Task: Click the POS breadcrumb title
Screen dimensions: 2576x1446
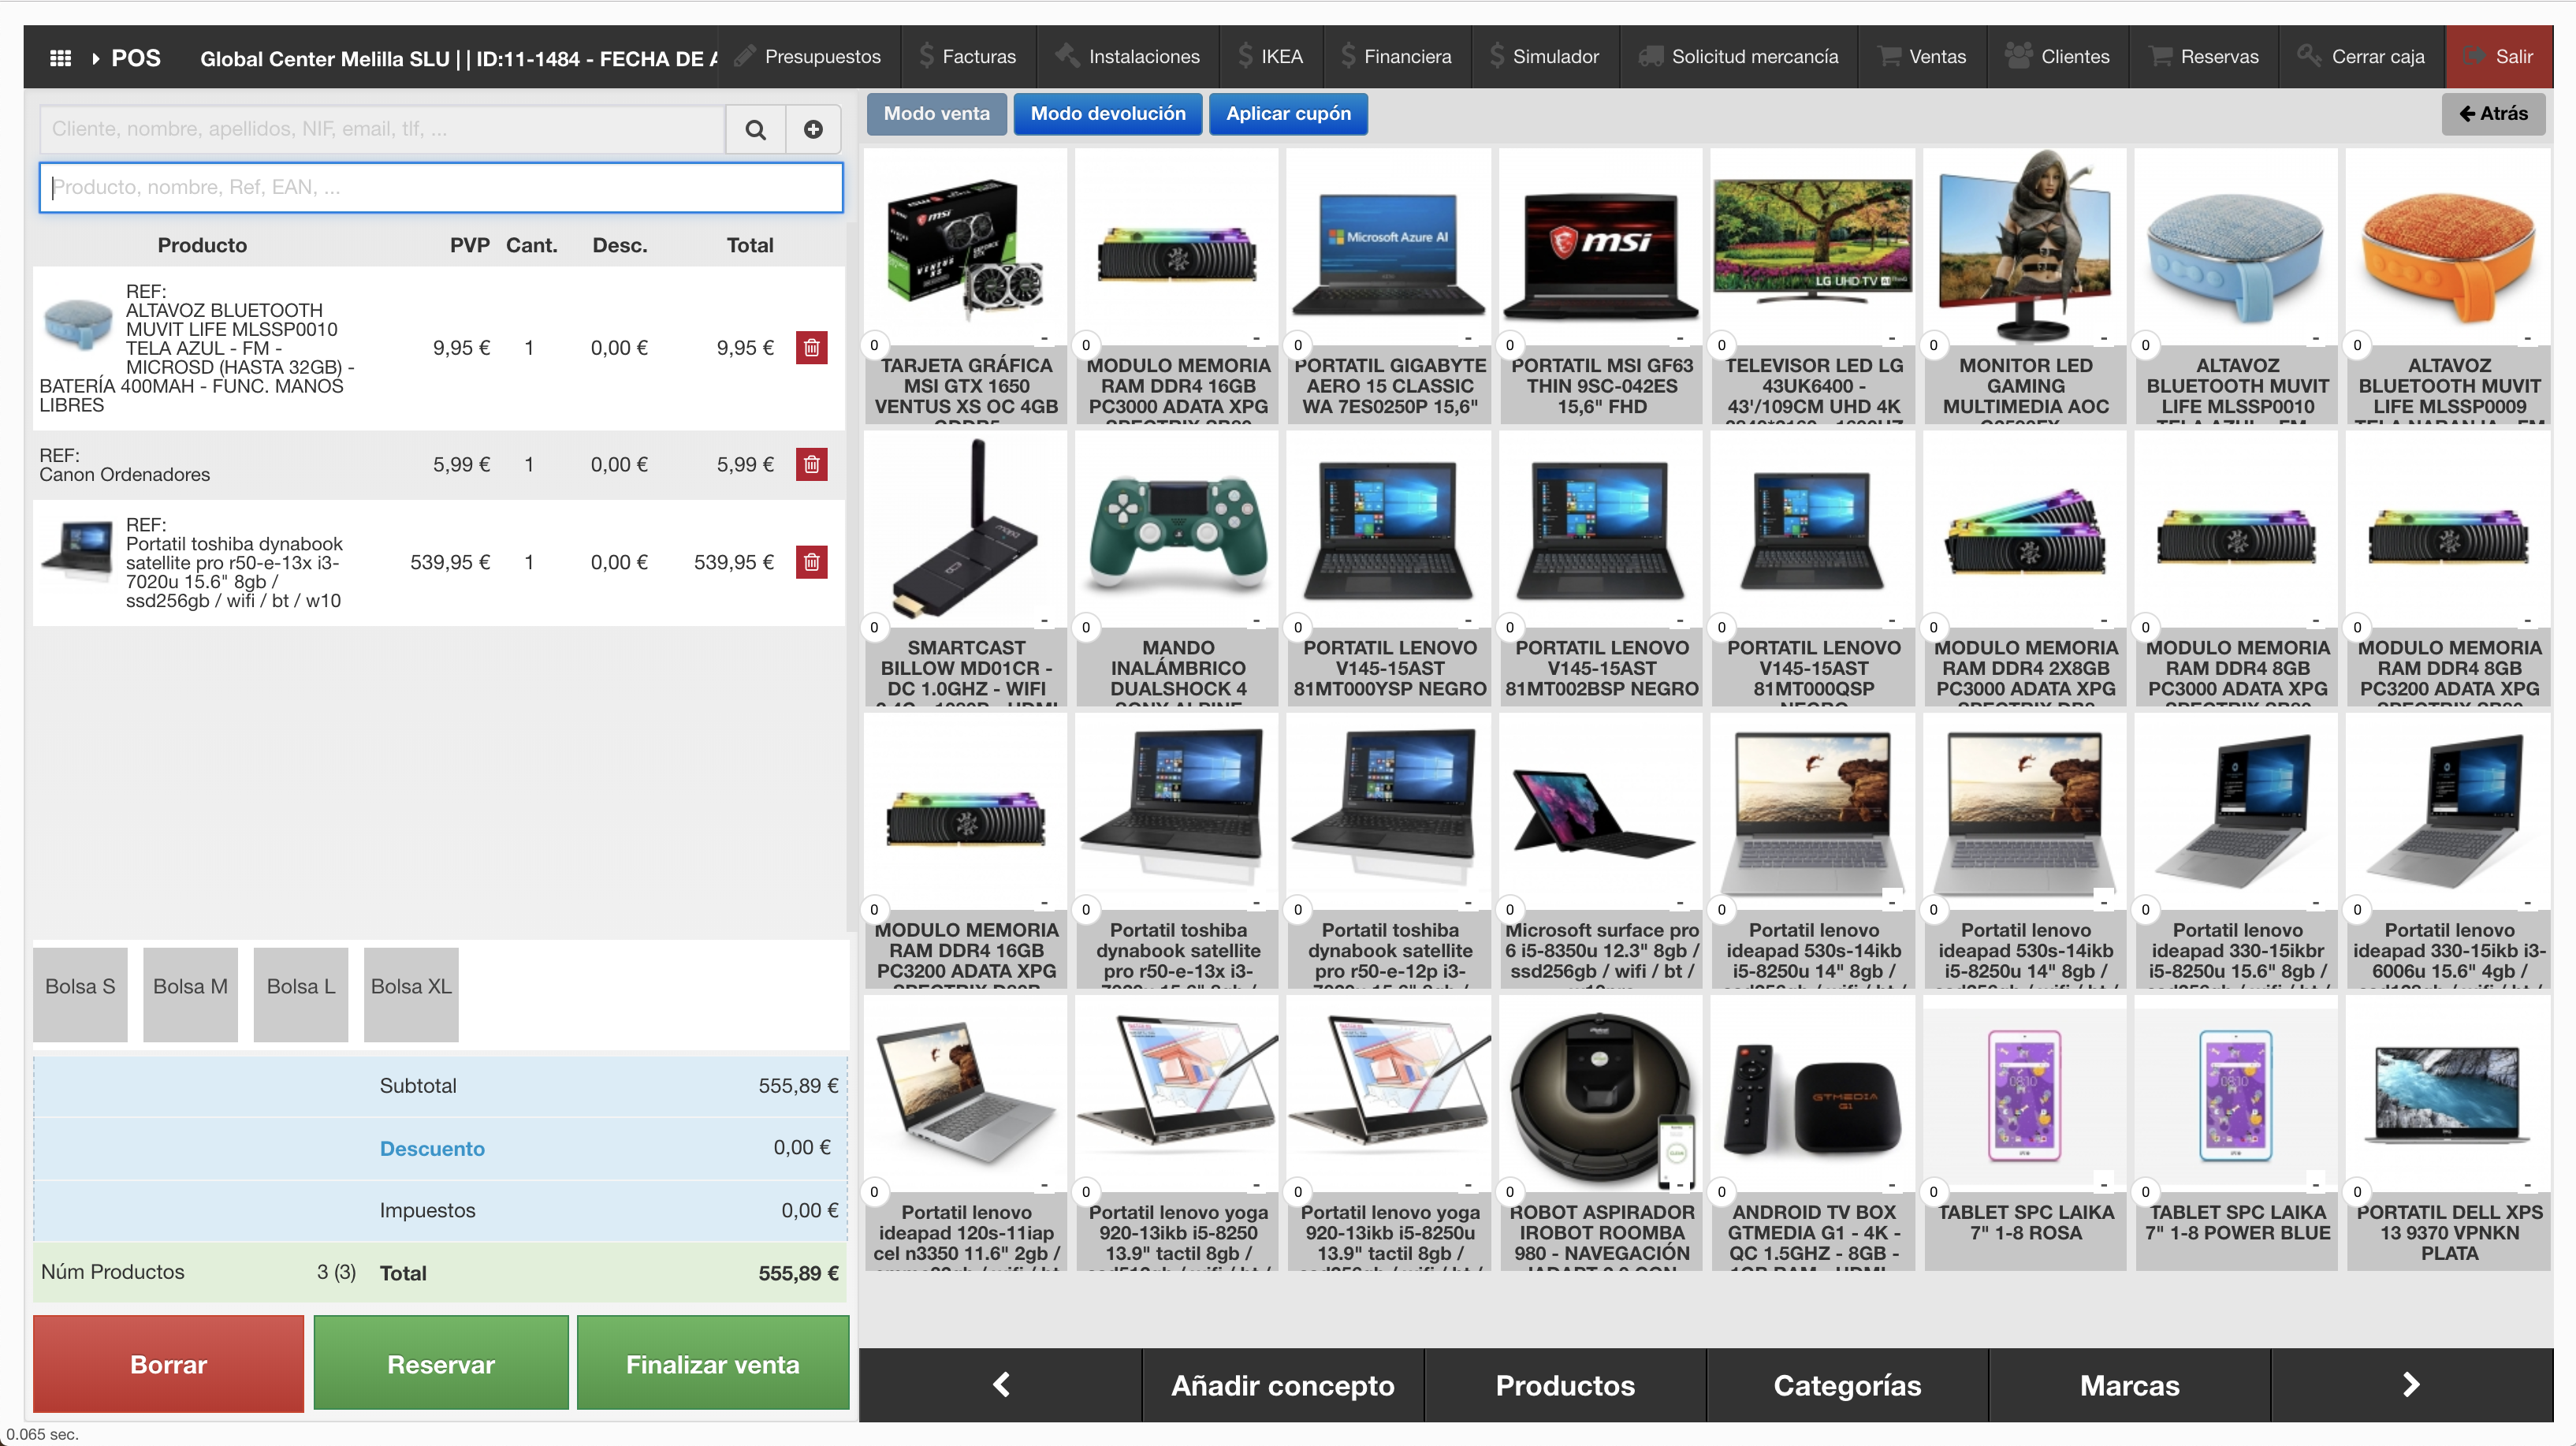Action: [x=136, y=58]
